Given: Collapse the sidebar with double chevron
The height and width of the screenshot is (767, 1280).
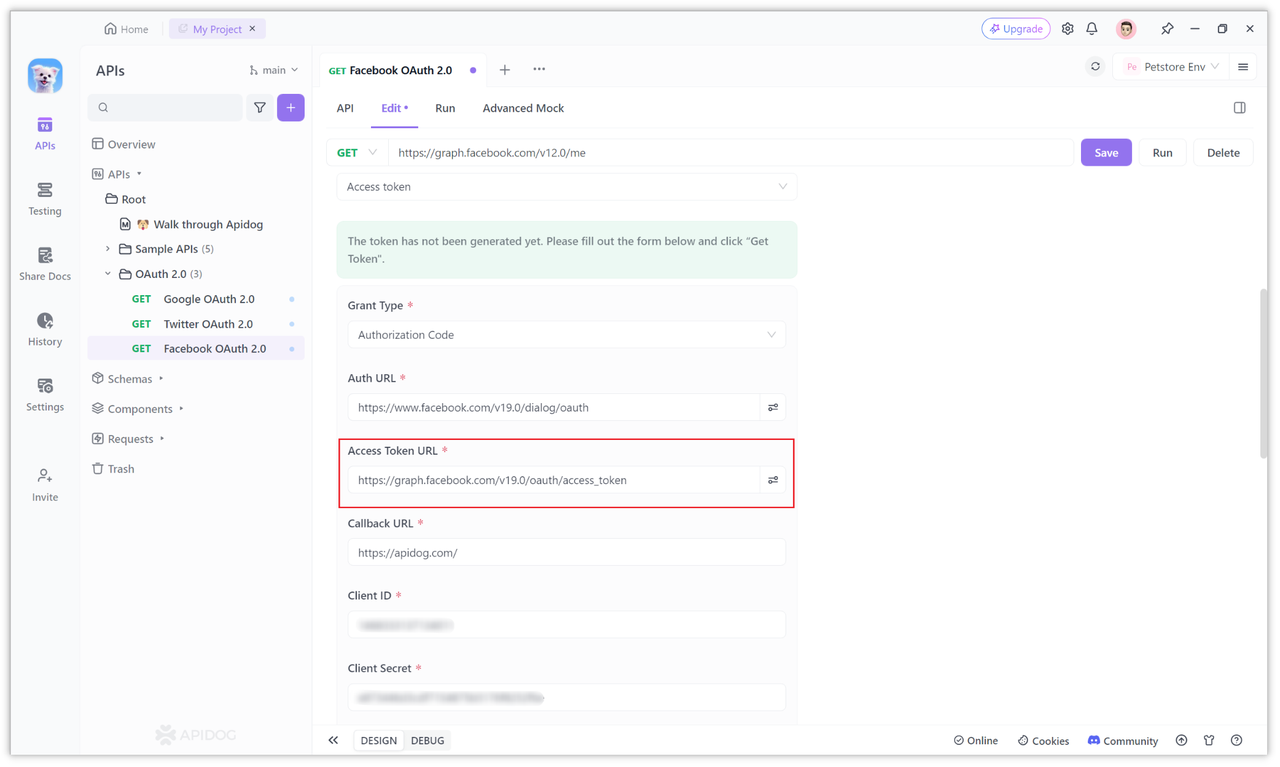Looking at the screenshot, I should pyautogui.click(x=333, y=740).
